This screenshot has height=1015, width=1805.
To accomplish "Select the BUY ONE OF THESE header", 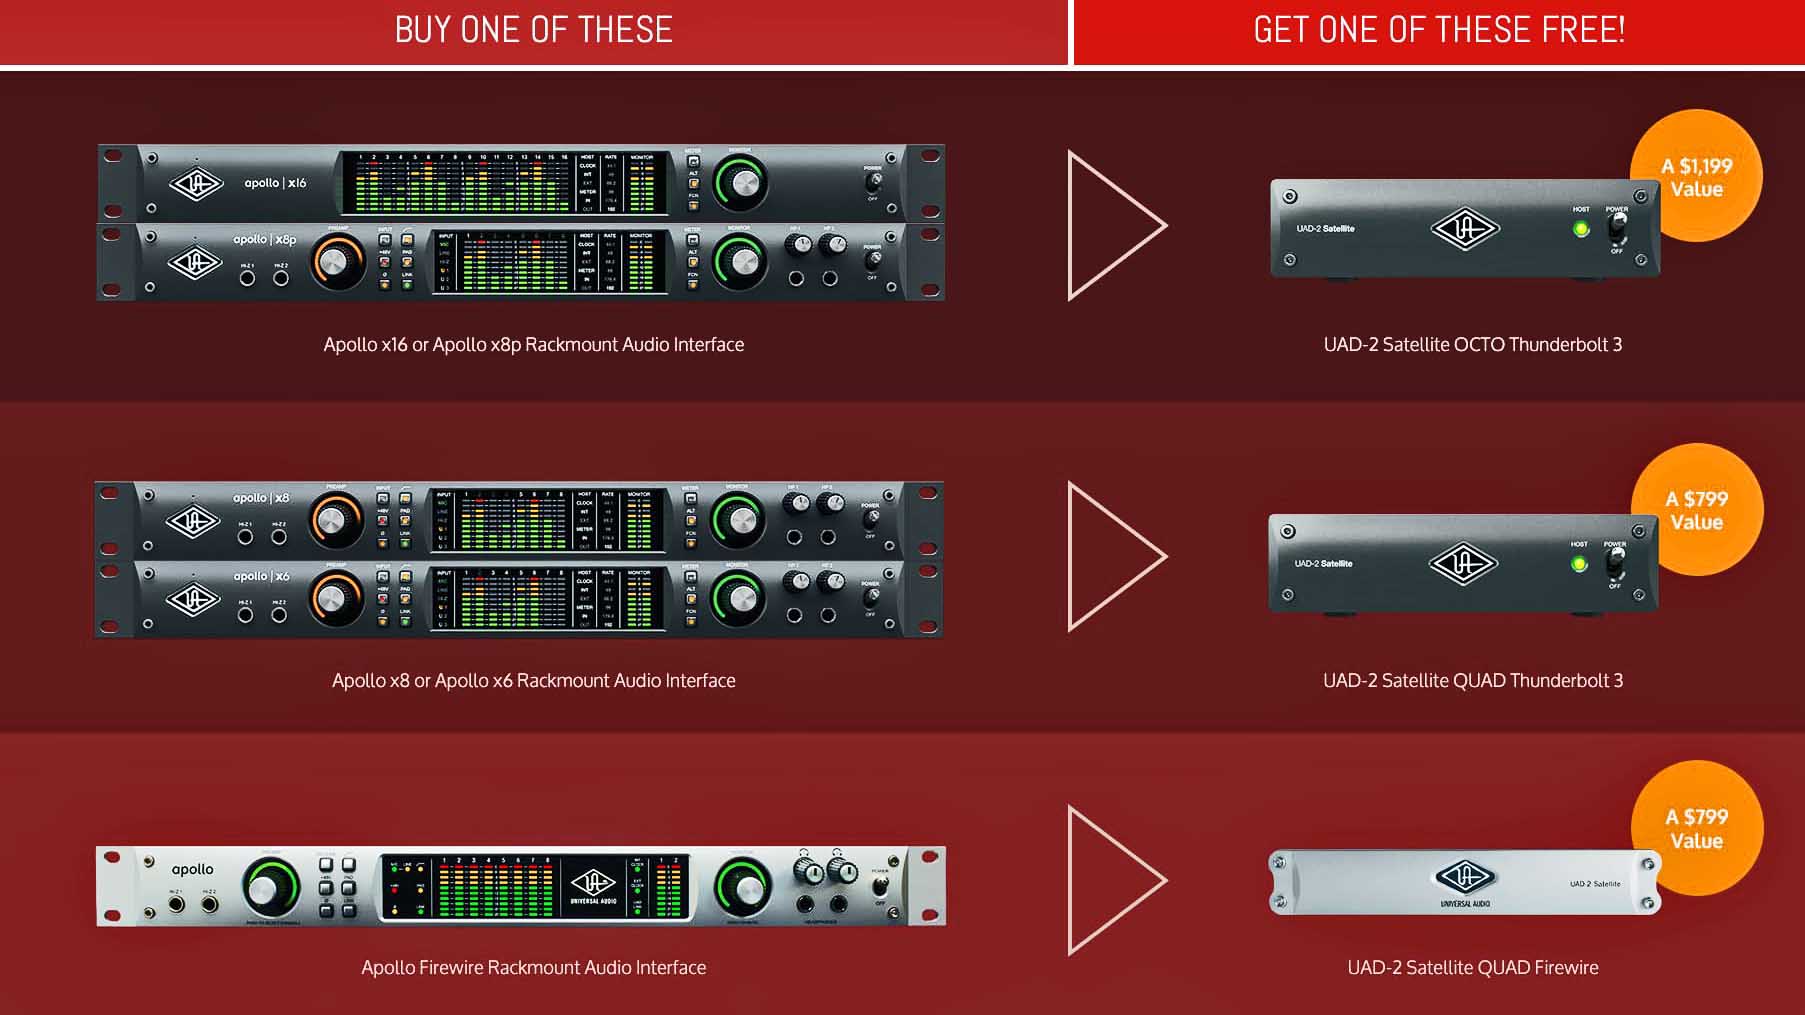I will point(534,31).
